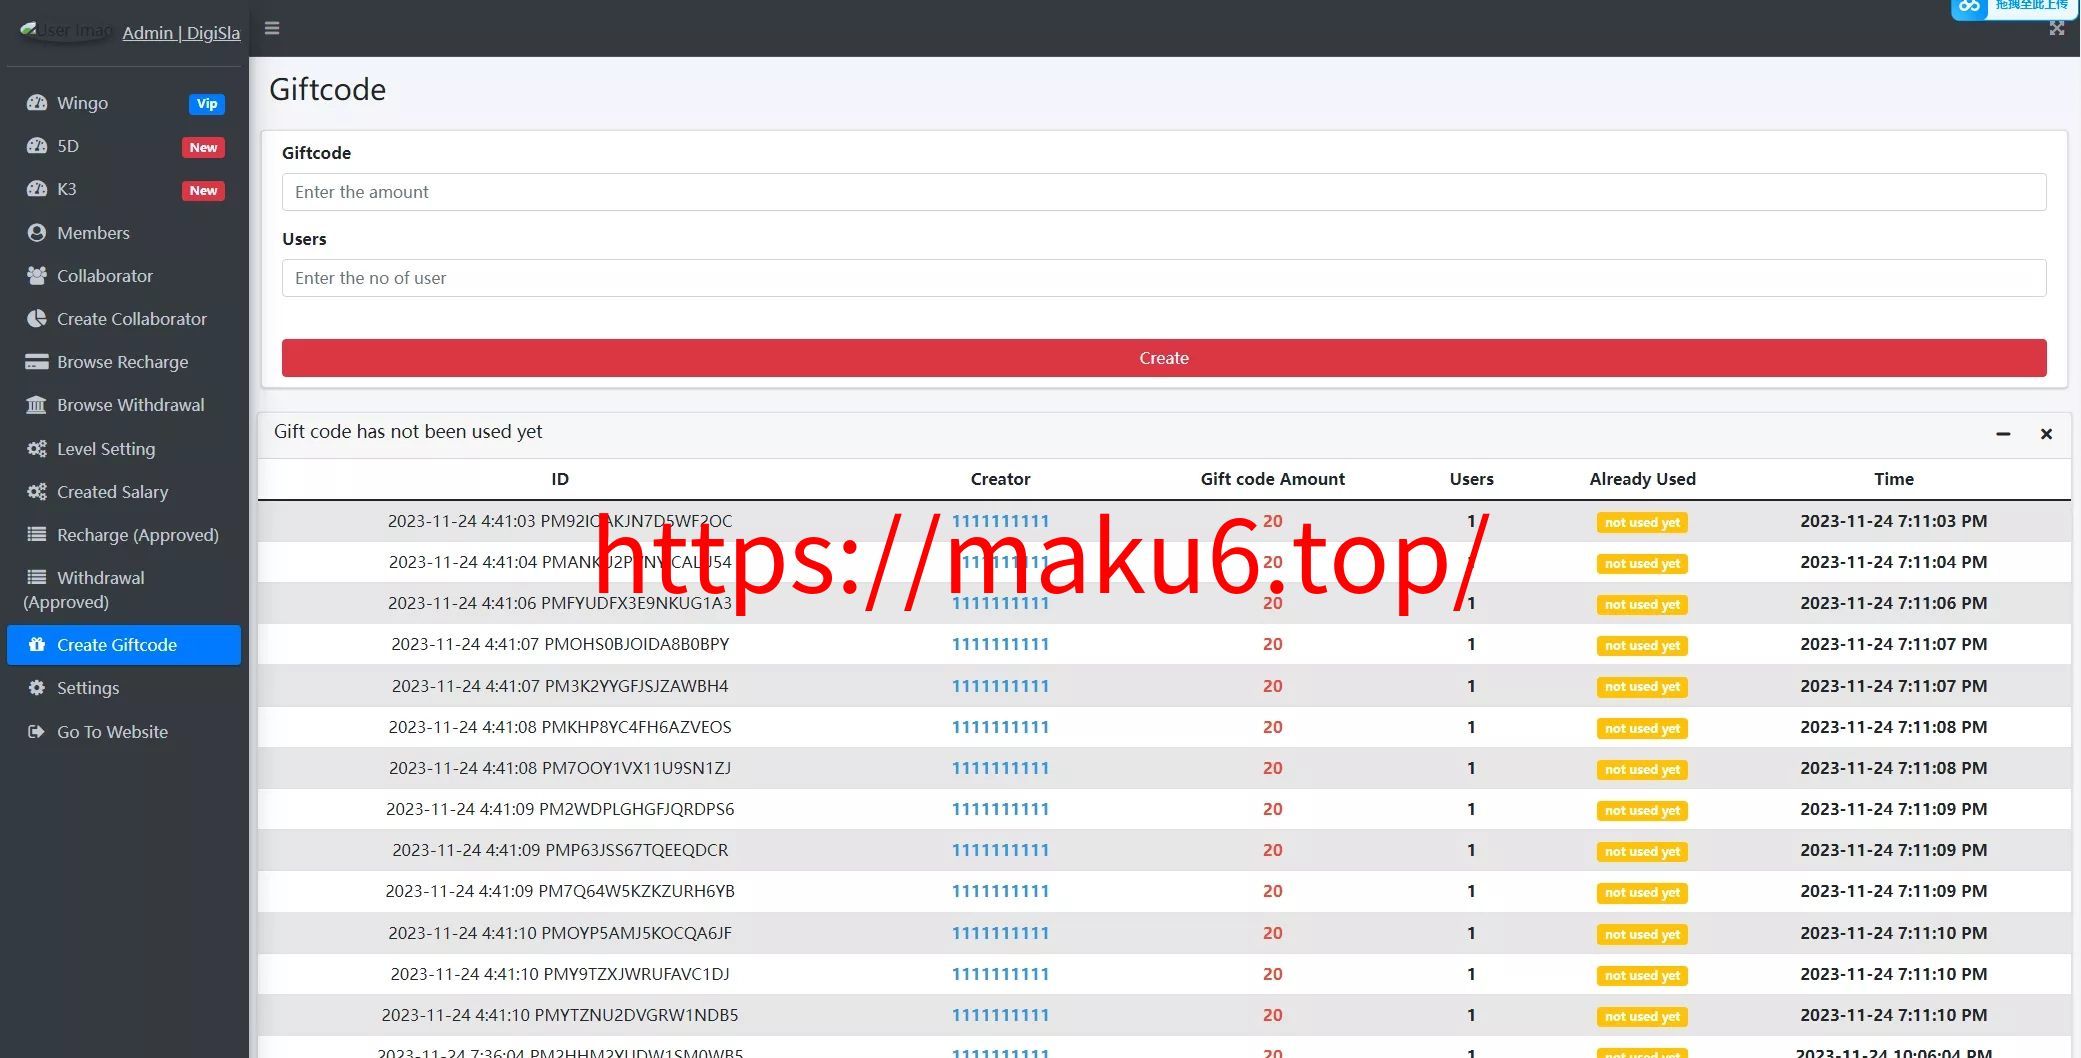Select ID cell PMY9TZXJWRUFAVC1DJ
The width and height of the screenshot is (2081, 1058).
[560, 974]
